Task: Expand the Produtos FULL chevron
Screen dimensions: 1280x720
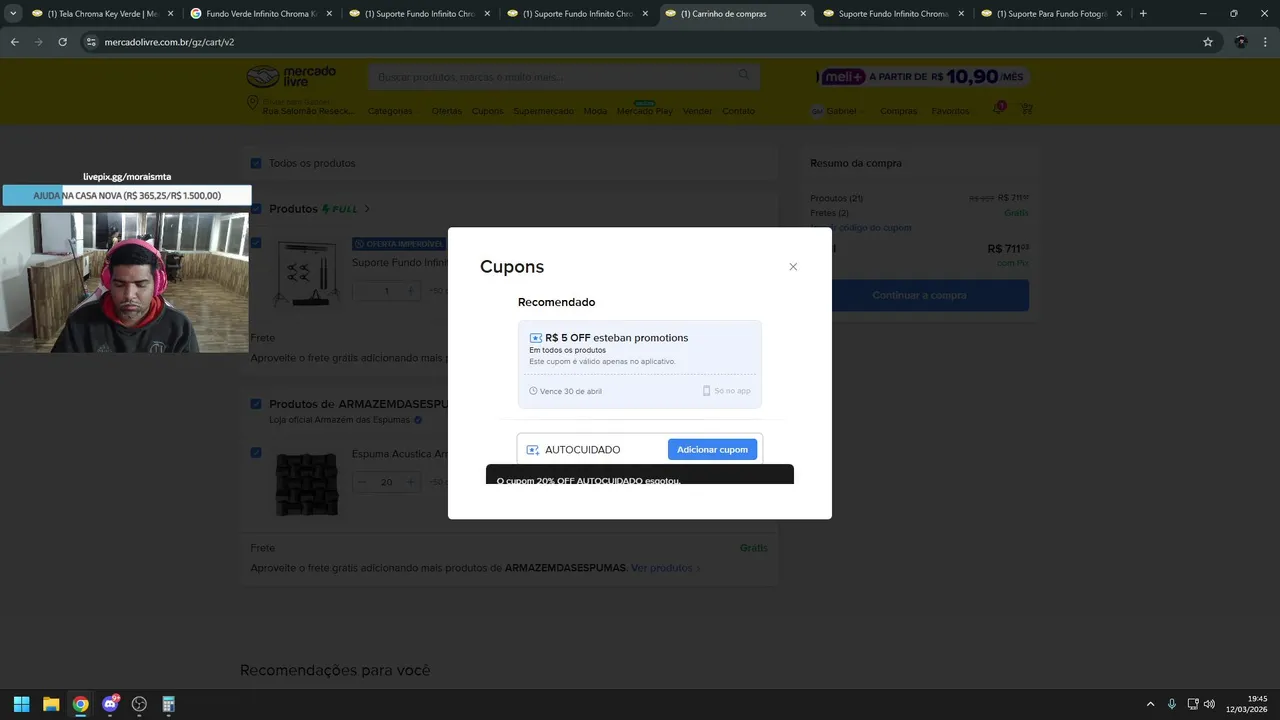Action: point(367,209)
